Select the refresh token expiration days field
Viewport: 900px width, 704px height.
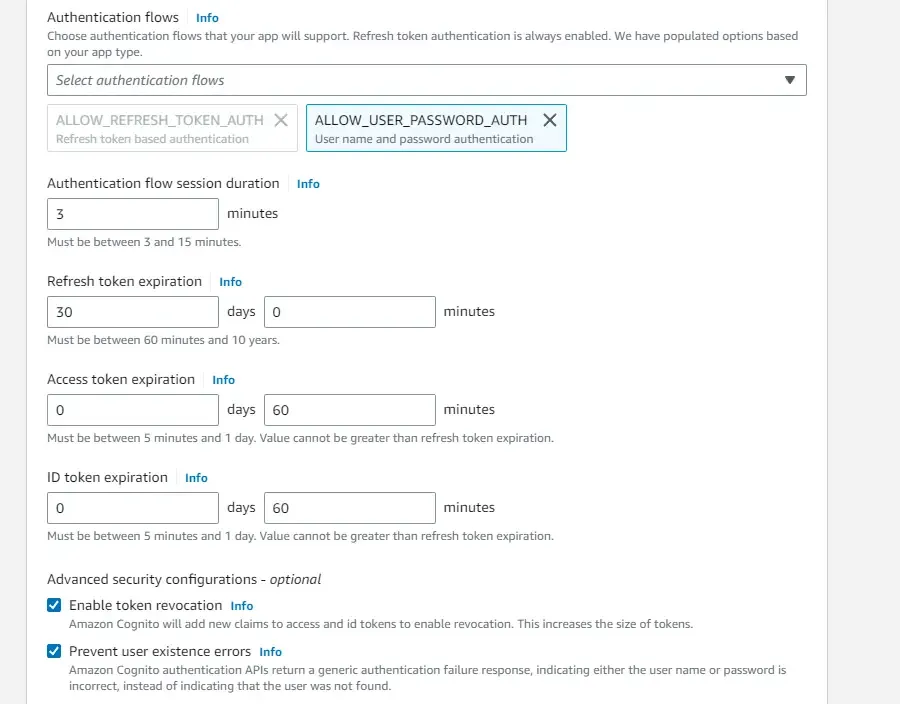(x=132, y=311)
